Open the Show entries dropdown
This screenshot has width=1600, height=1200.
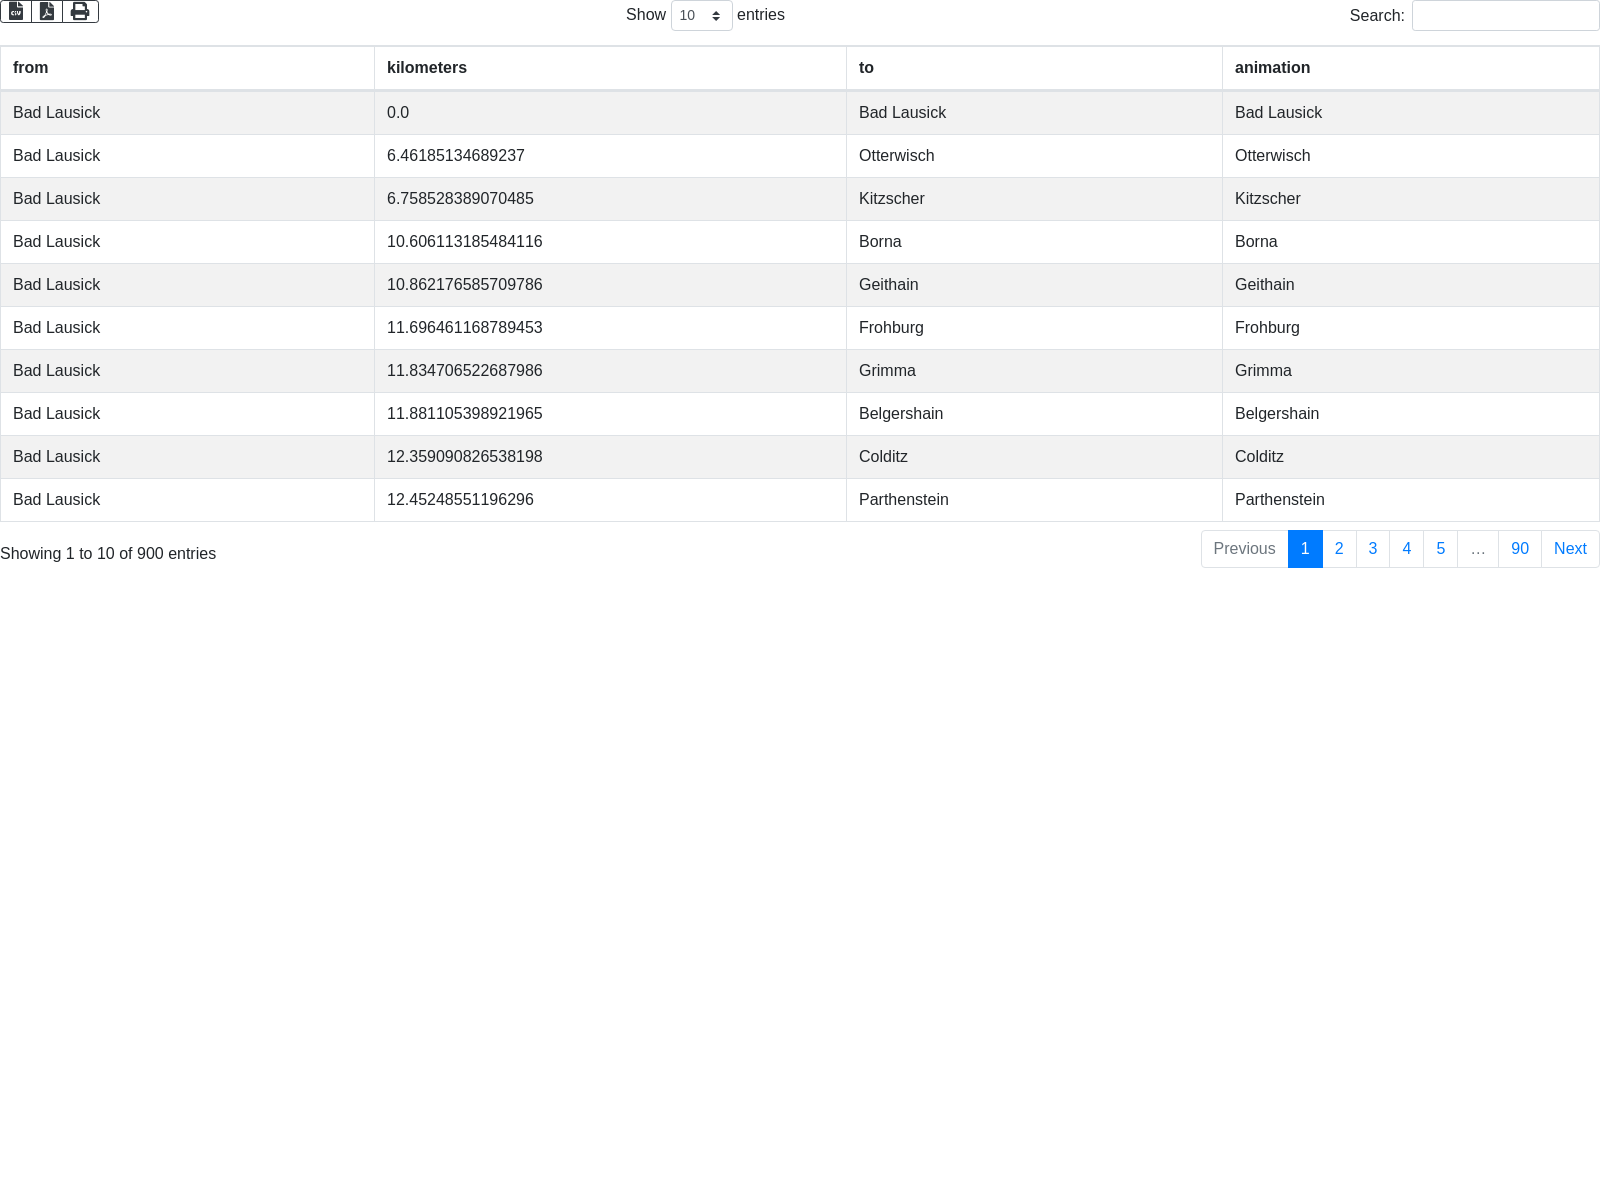tap(701, 16)
